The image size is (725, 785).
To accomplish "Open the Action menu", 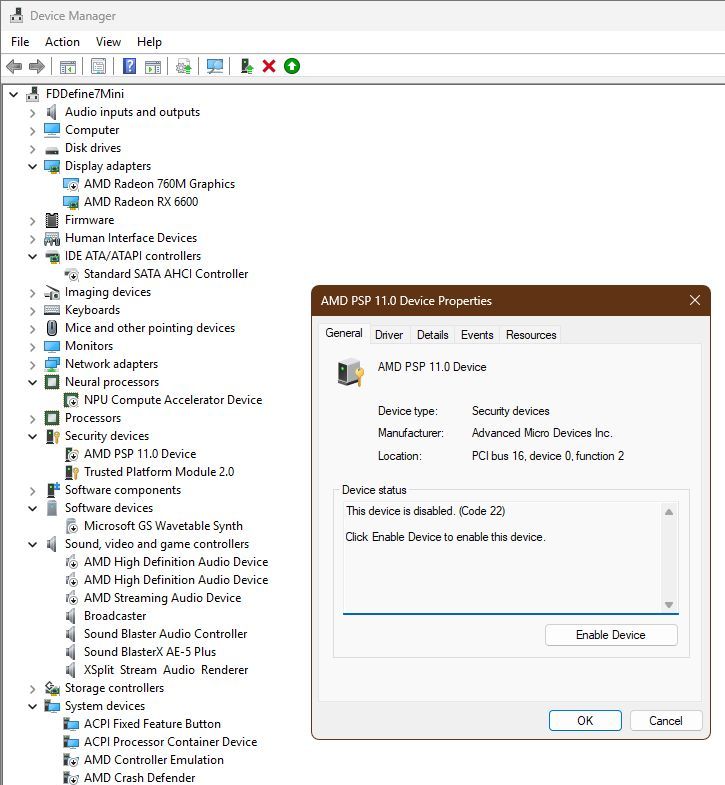I will point(62,42).
